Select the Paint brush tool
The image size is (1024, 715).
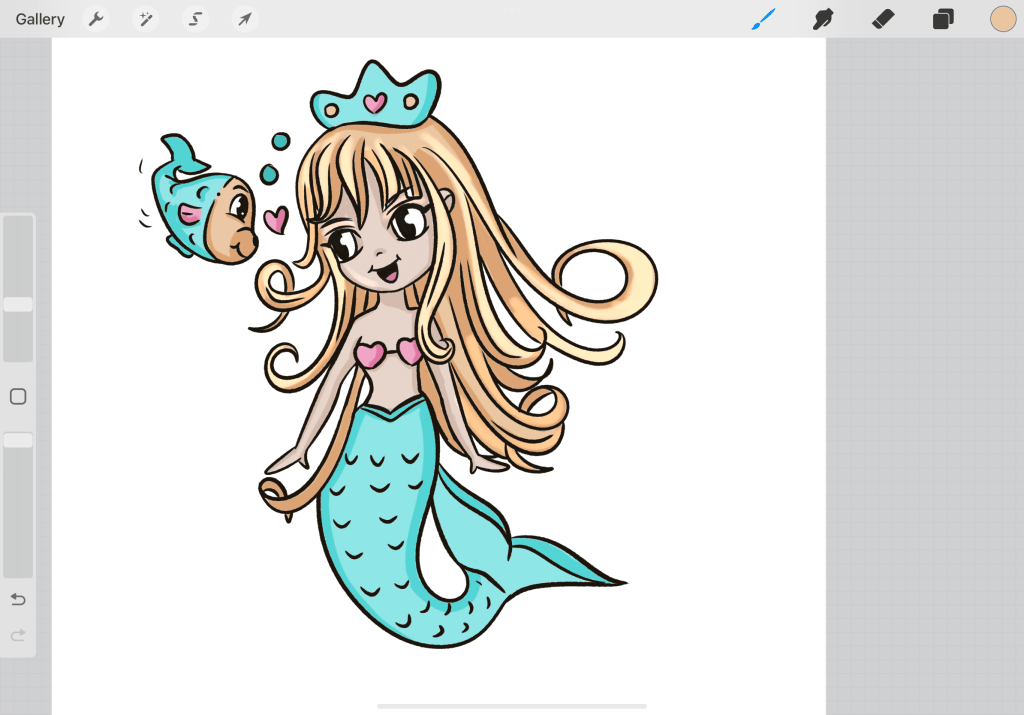[763, 19]
